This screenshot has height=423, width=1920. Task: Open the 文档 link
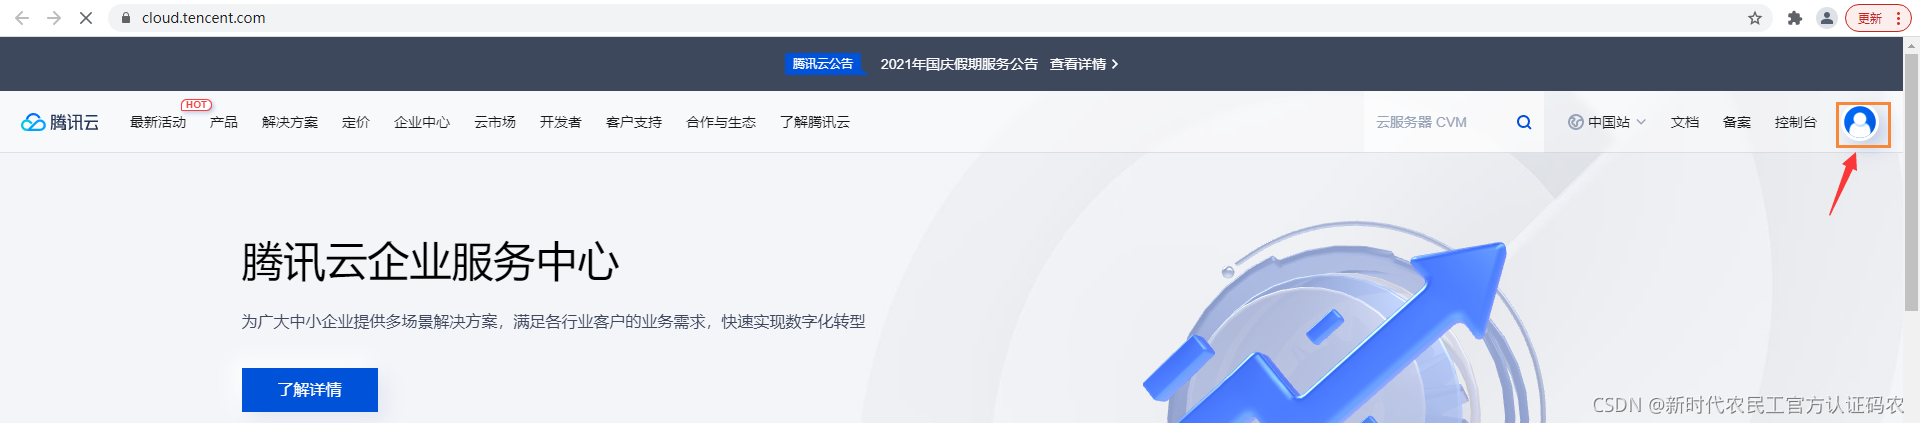1685,122
